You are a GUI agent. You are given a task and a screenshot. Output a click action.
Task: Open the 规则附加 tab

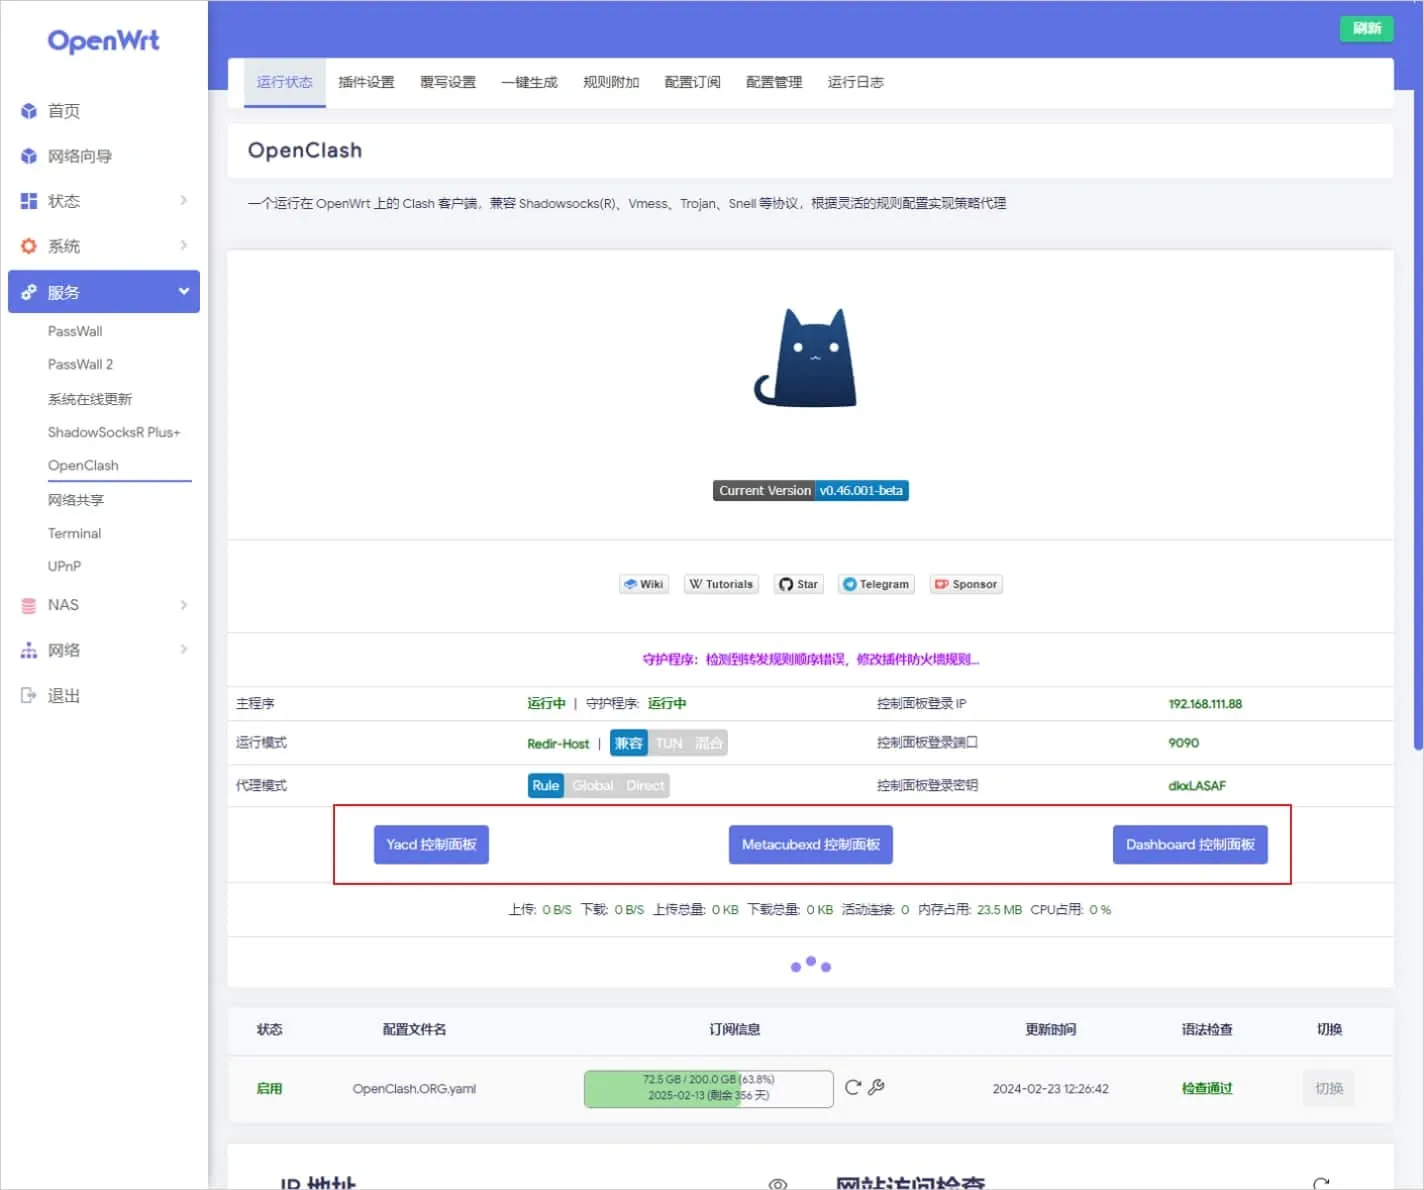click(611, 82)
